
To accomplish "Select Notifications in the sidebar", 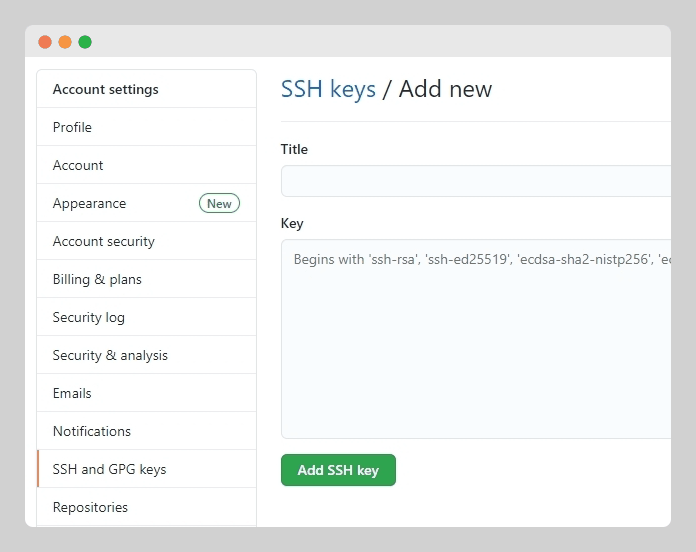I will (92, 431).
